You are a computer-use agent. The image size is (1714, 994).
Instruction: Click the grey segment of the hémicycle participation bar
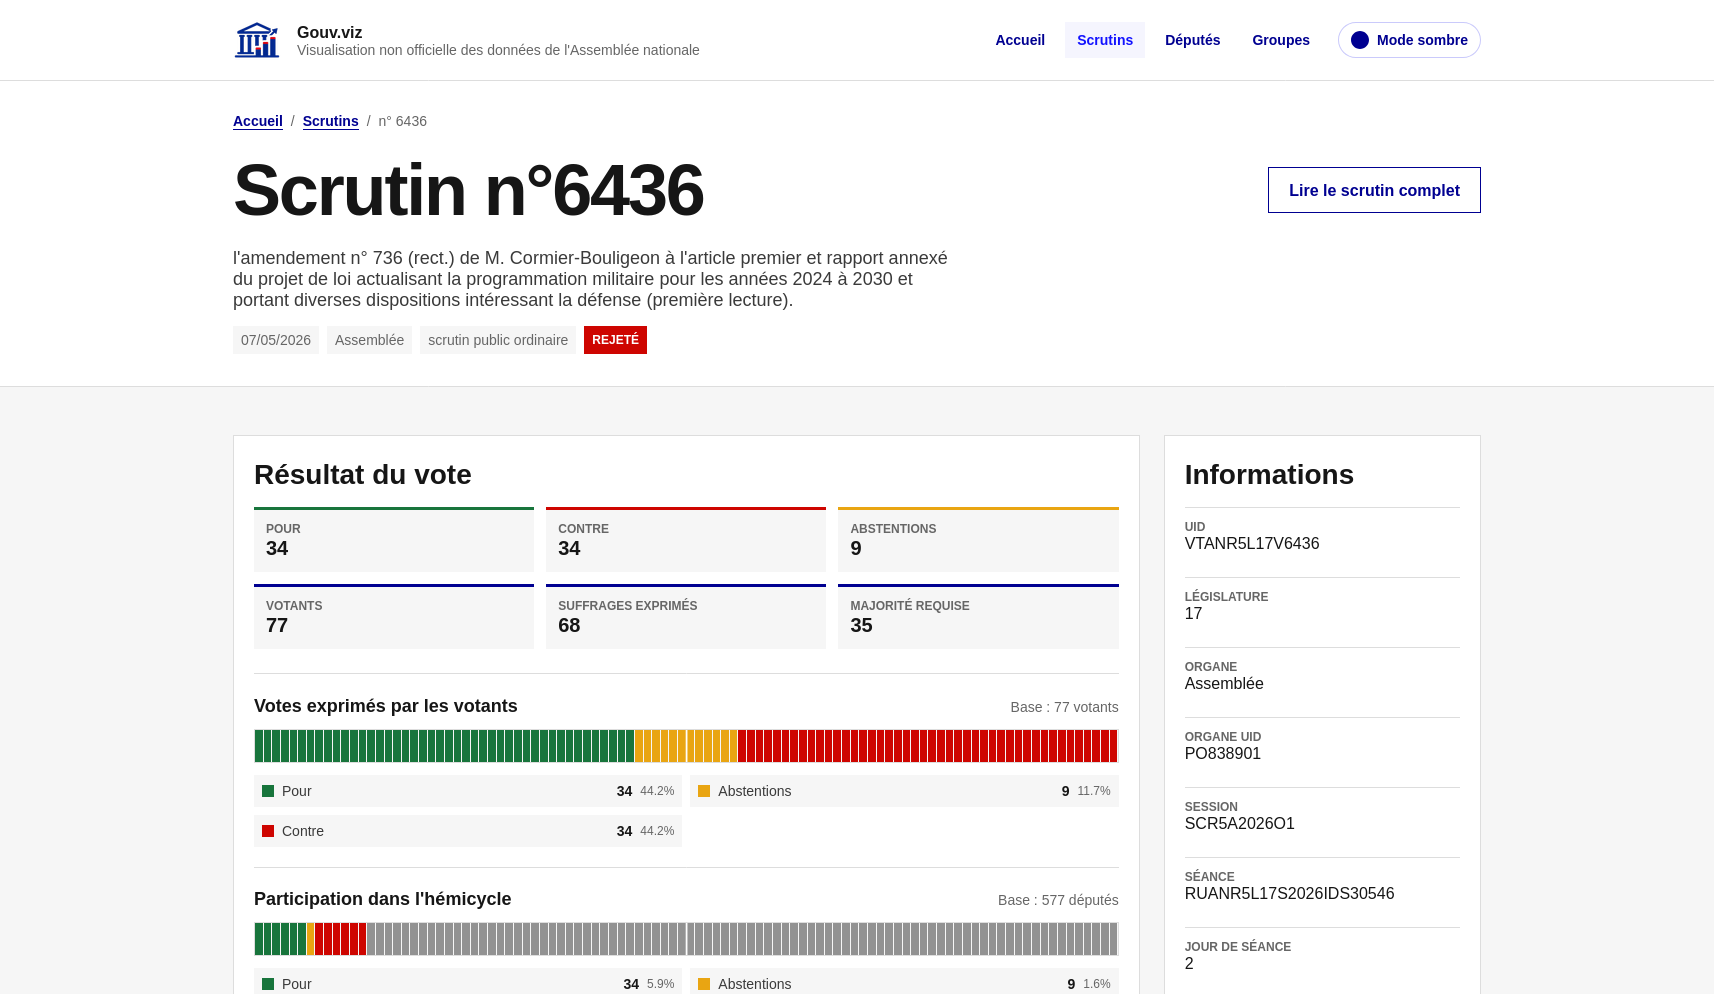[x=742, y=939]
